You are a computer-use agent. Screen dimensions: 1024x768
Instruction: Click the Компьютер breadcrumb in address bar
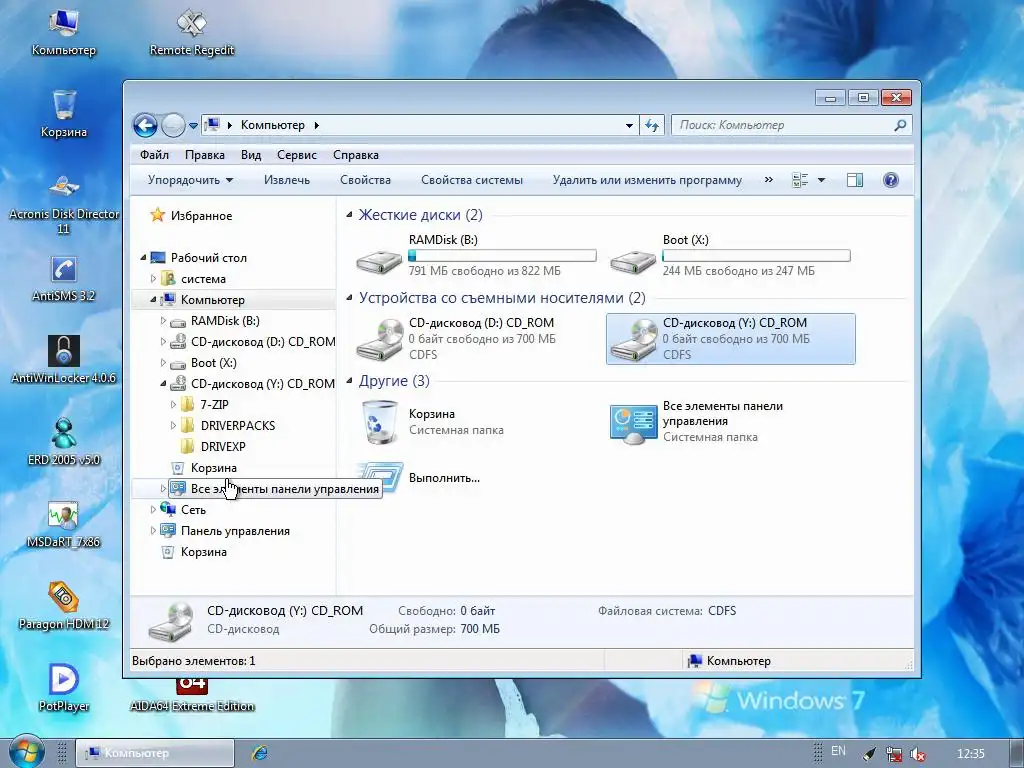(x=273, y=125)
